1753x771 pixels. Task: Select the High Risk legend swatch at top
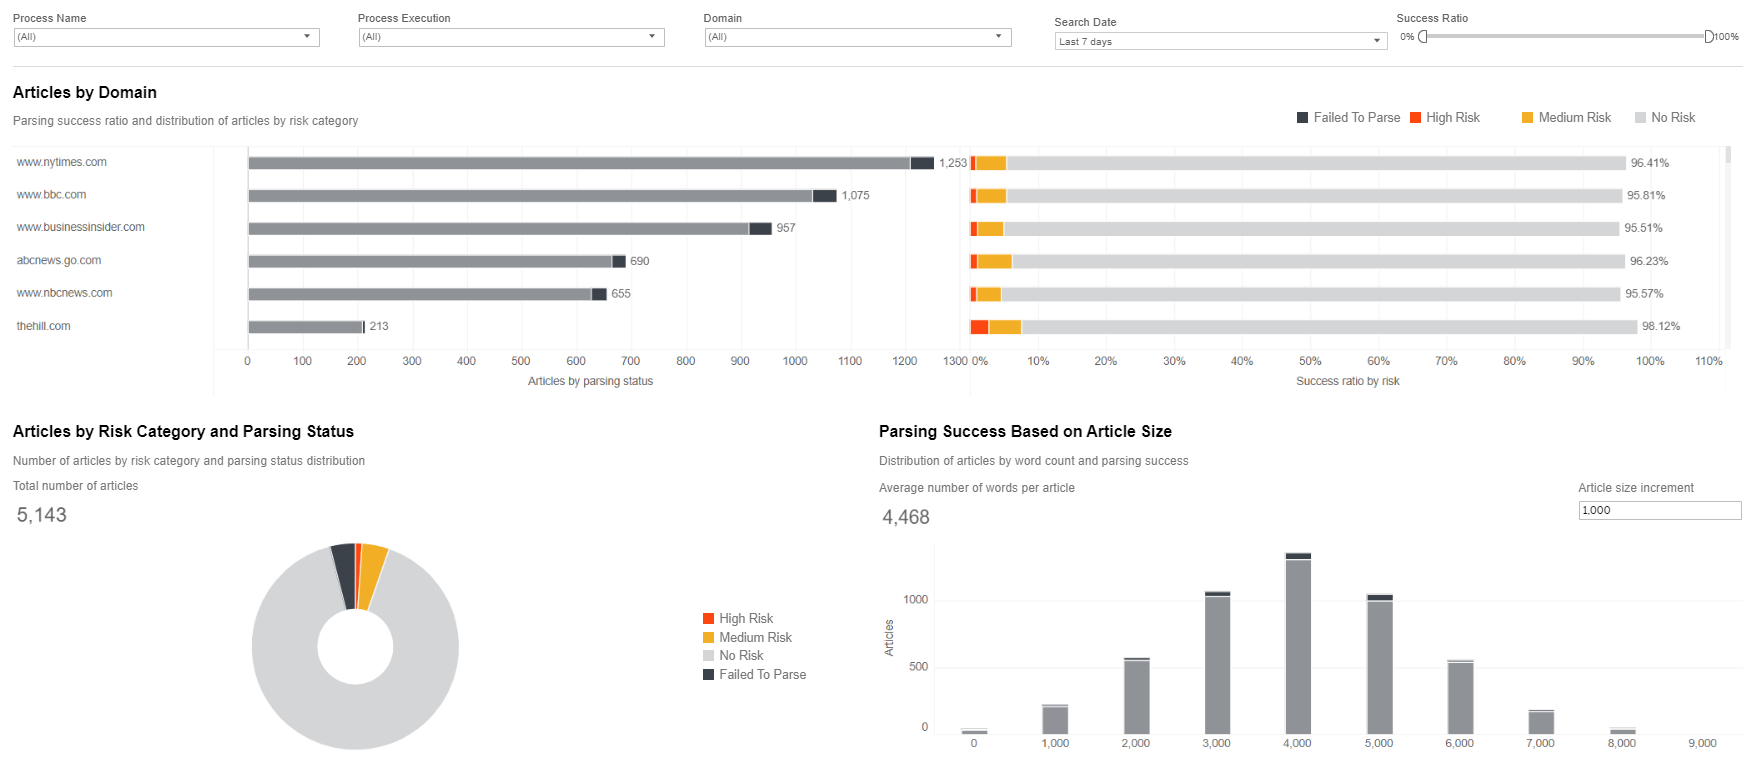click(x=1416, y=118)
